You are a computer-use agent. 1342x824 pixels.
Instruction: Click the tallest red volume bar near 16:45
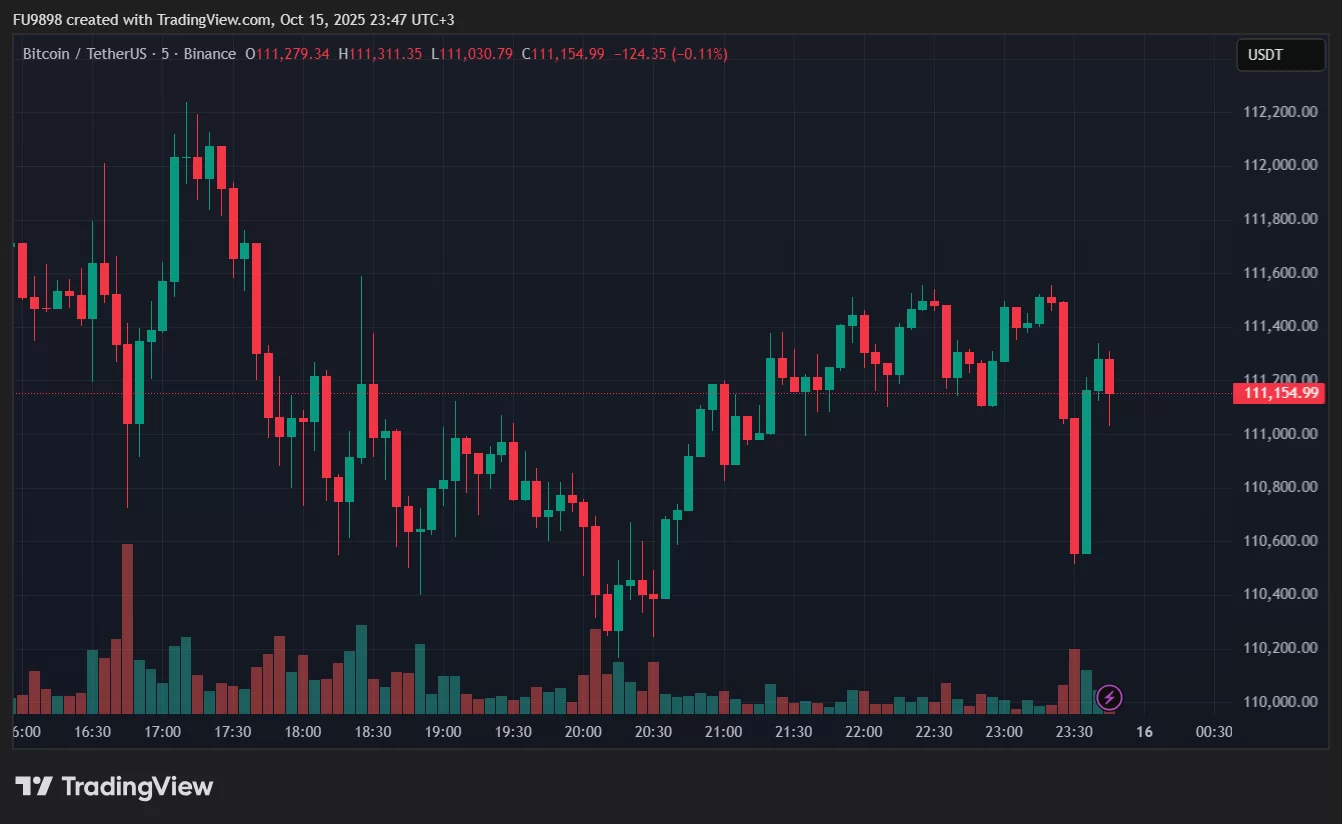127,628
